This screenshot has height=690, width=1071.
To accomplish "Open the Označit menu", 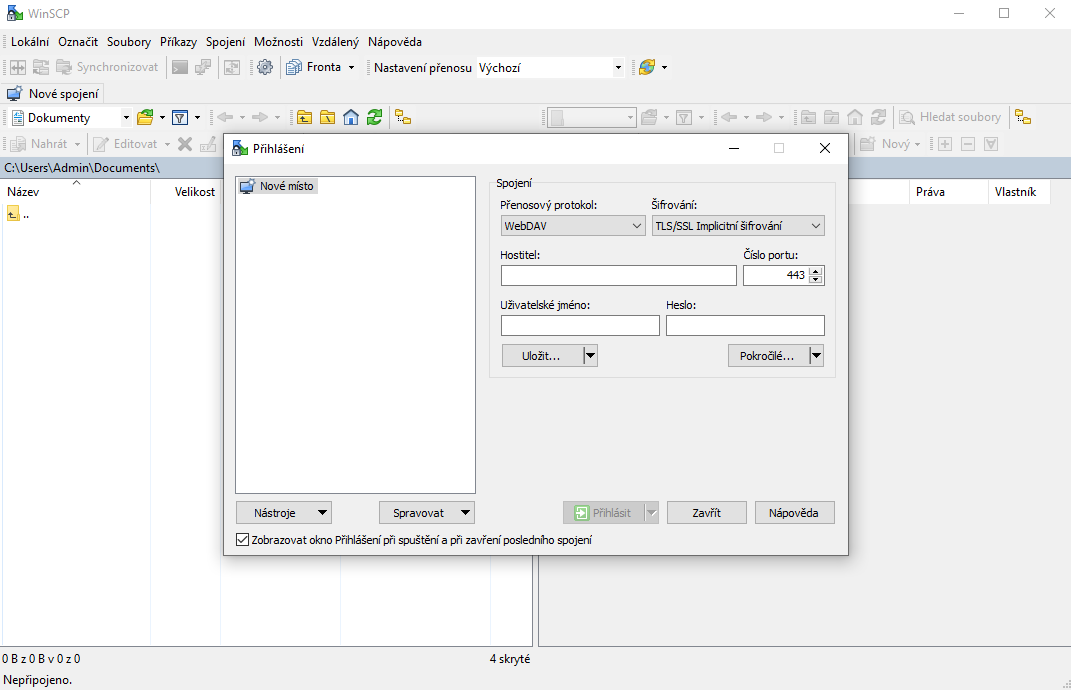I will coord(78,42).
